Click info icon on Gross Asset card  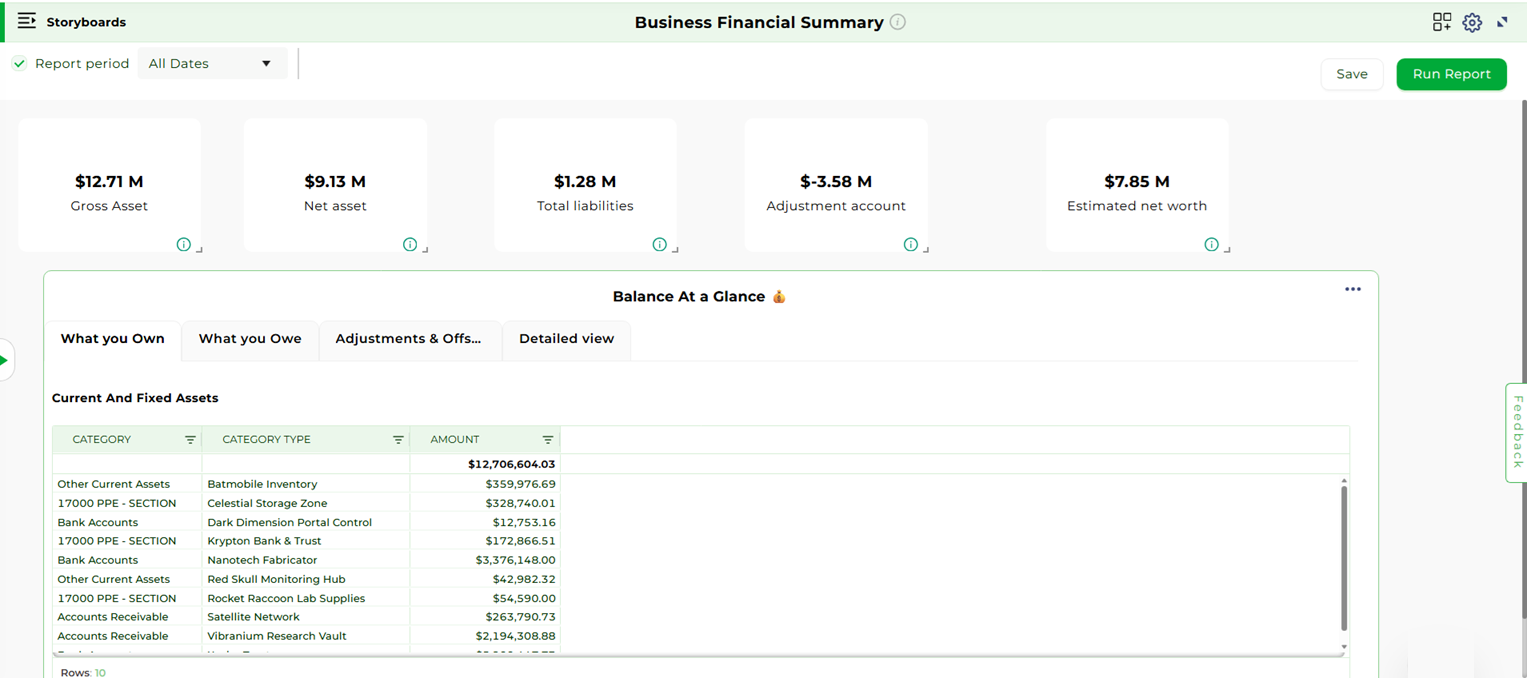[184, 244]
